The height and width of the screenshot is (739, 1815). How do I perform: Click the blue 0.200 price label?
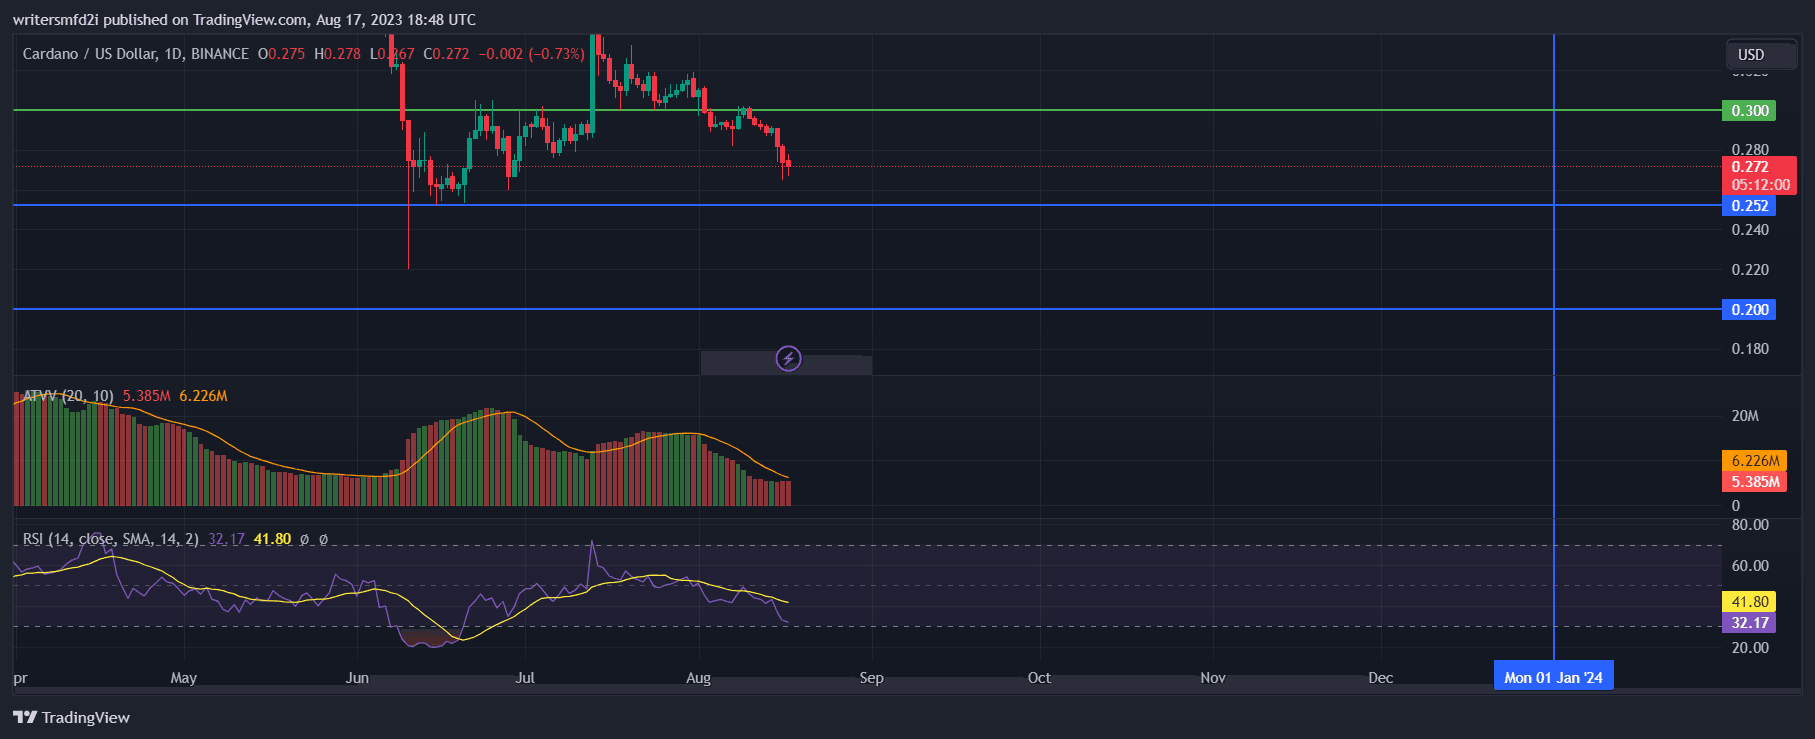pyautogui.click(x=1748, y=310)
